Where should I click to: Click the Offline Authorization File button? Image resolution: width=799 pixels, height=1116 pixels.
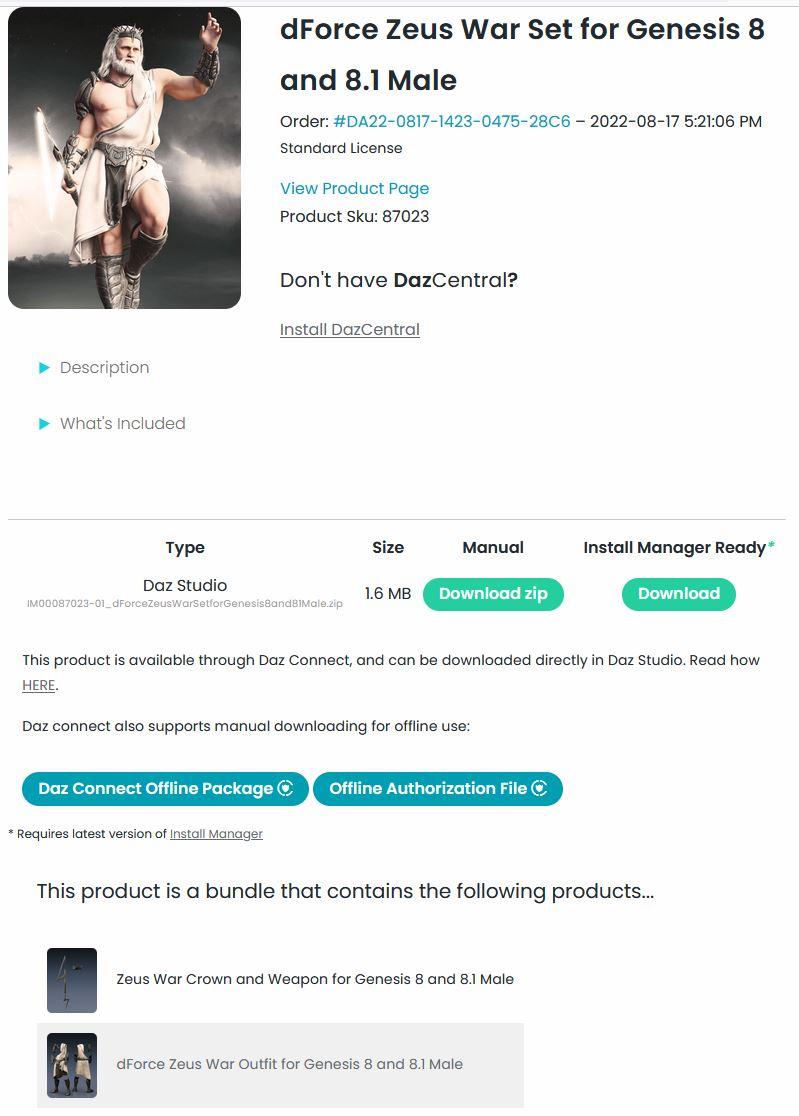click(428, 789)
